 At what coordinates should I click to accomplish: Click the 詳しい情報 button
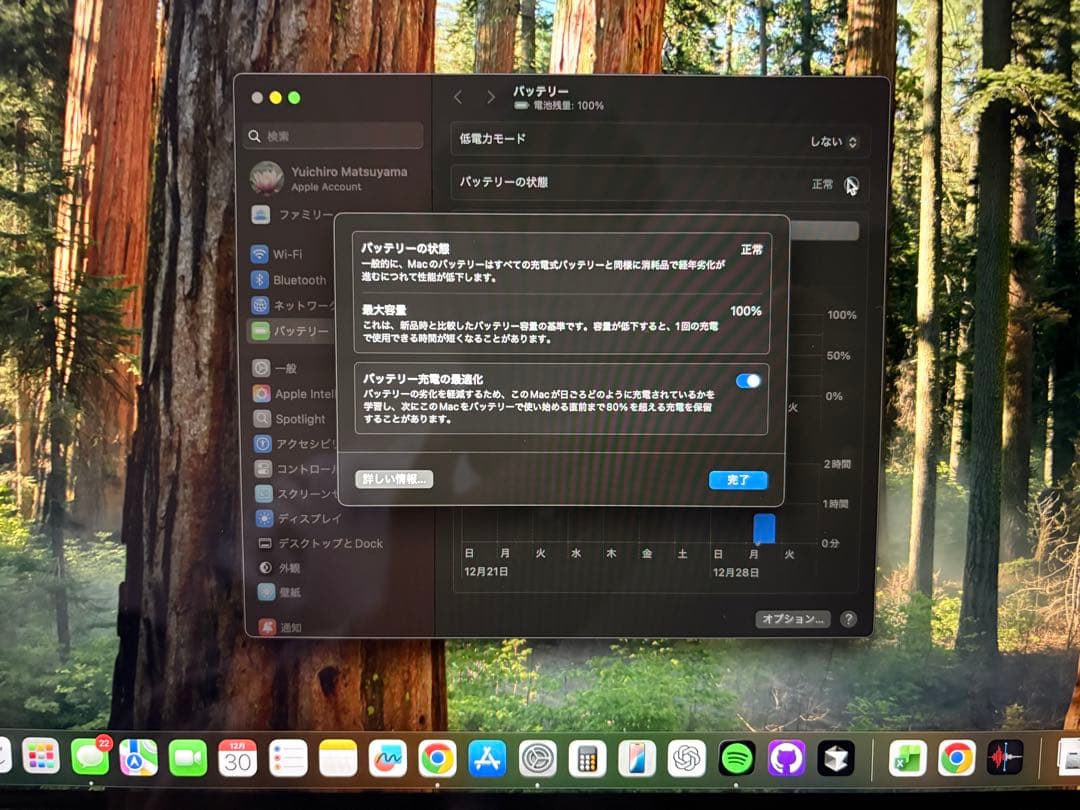(x=393, y=479)
